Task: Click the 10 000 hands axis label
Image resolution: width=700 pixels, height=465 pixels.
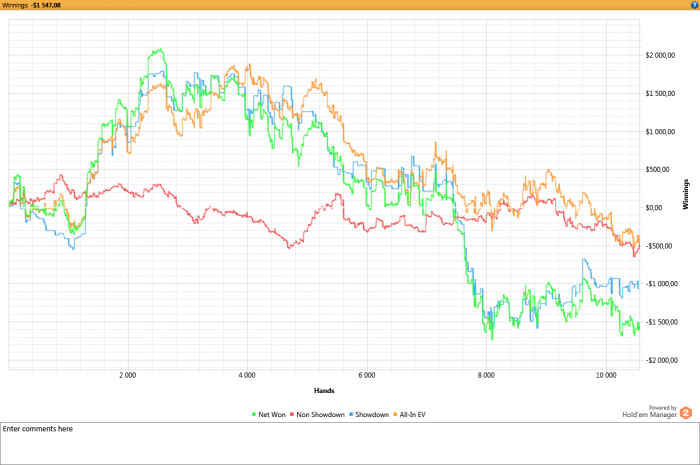Action: coord(604,376)
